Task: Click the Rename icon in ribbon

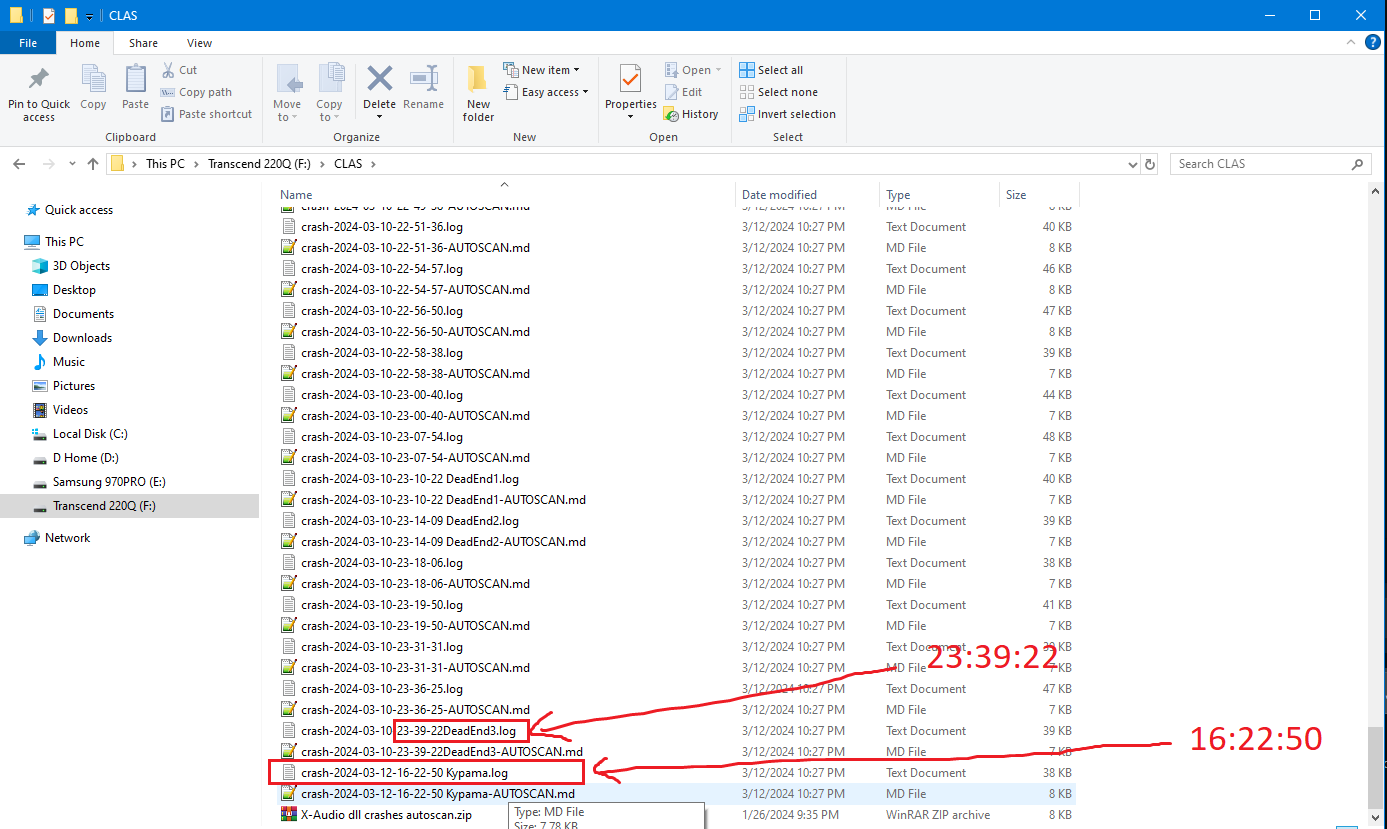Action: tap(424, 80)
